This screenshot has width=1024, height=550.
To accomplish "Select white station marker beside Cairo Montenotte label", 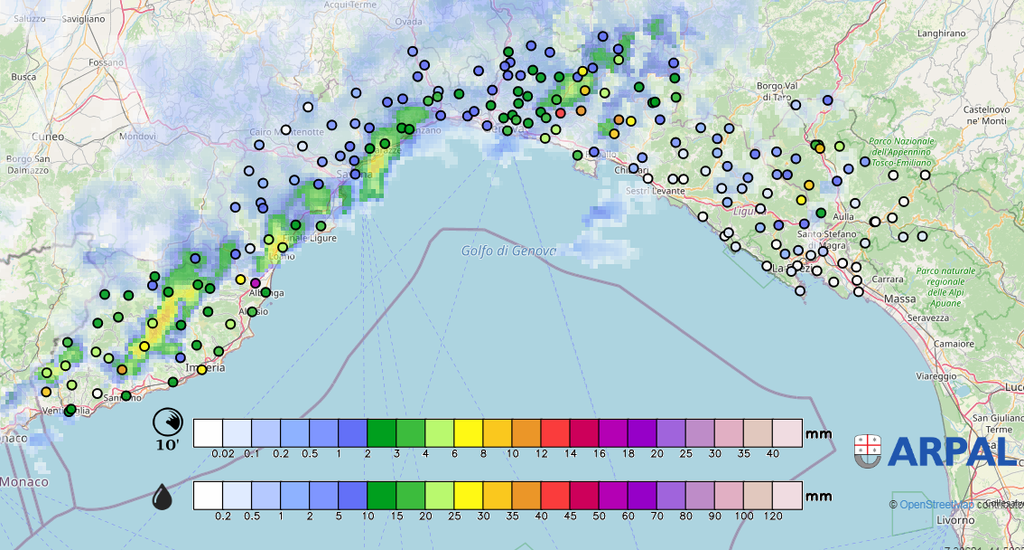I will 285,129.
